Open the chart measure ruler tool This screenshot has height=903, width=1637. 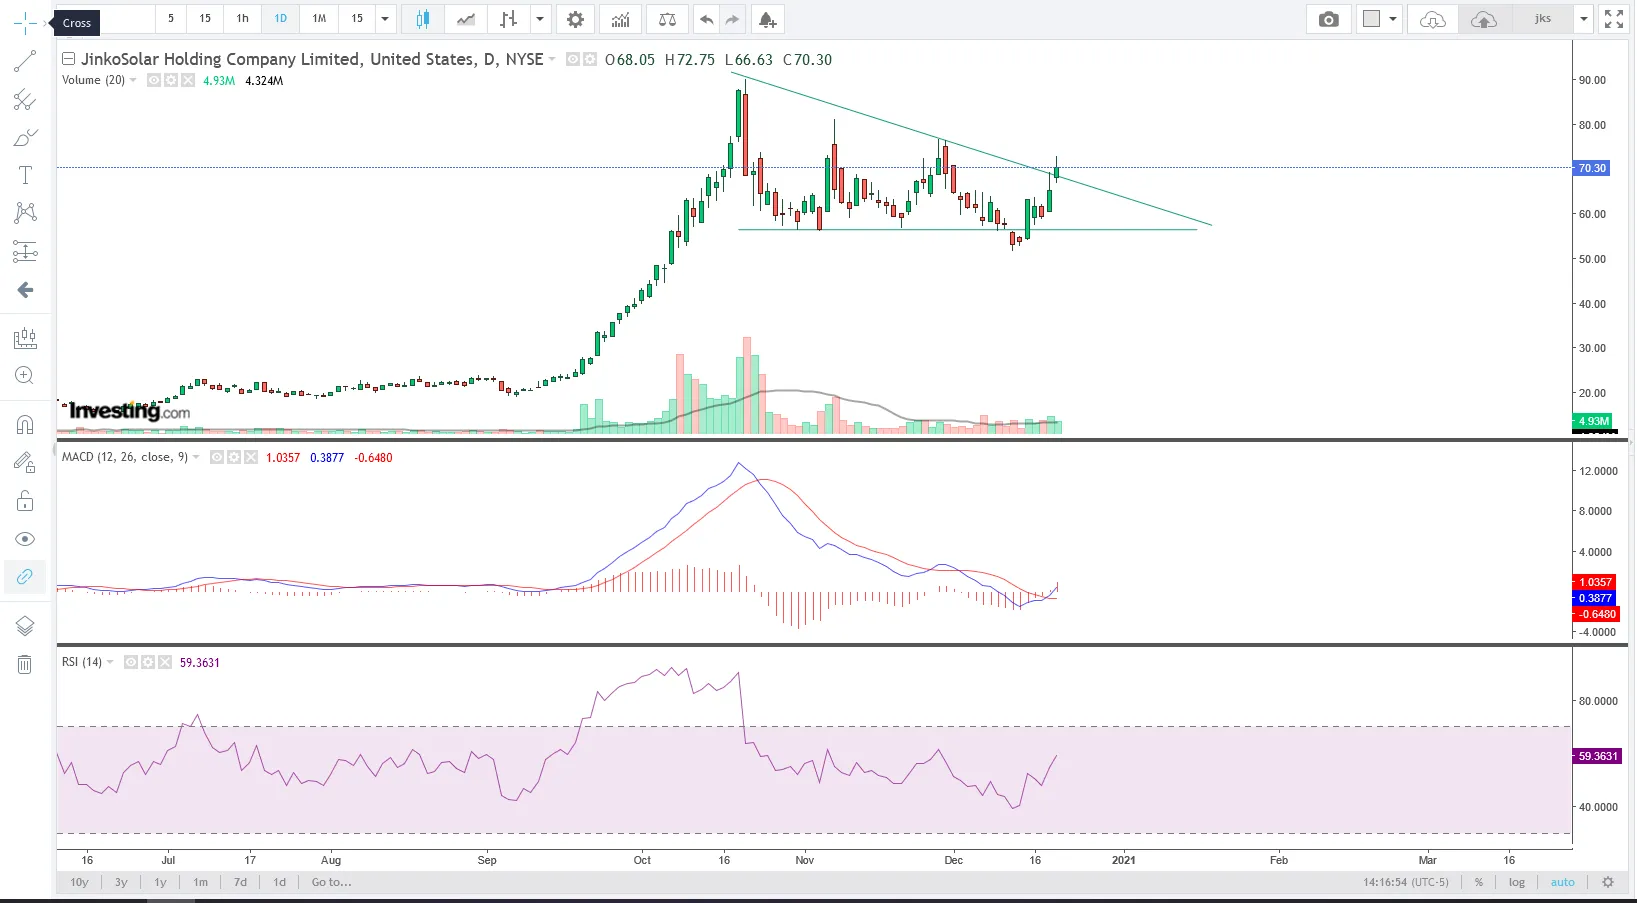25,339
